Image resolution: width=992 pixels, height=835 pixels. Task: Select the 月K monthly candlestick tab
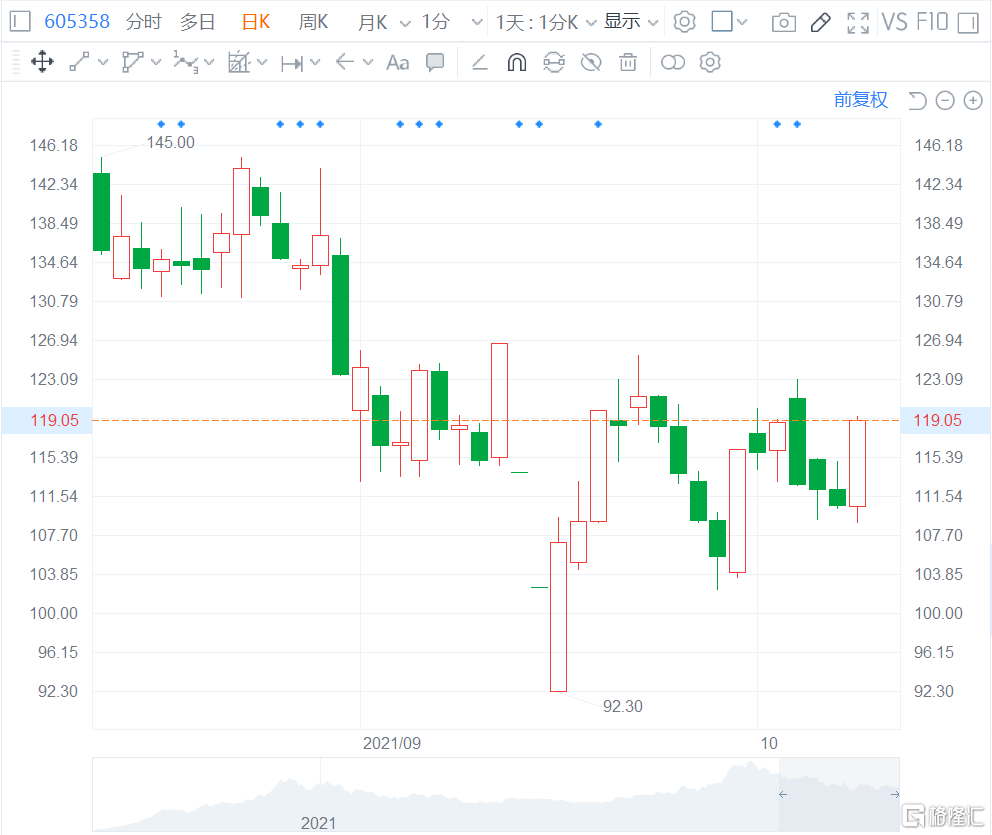373,22
